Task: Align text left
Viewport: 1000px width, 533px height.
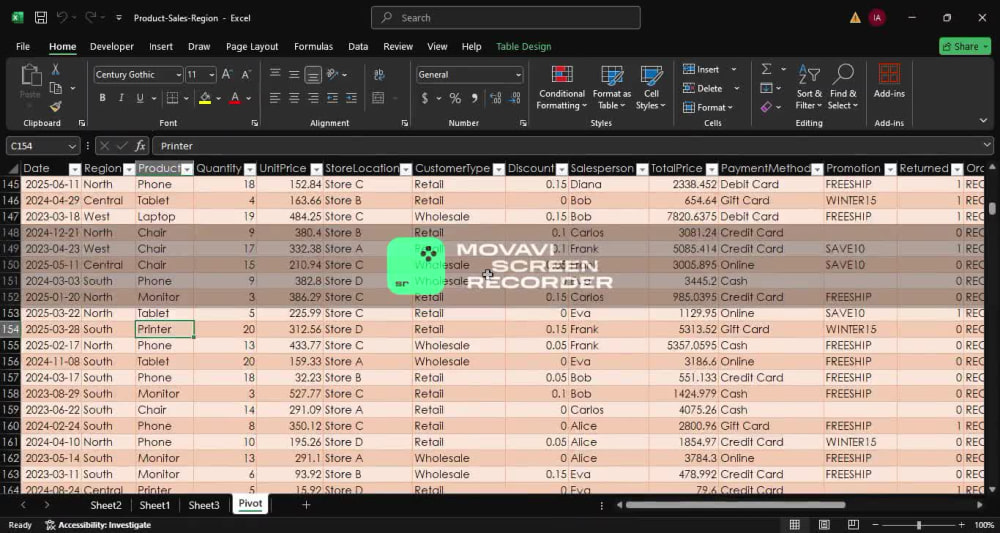Action: [275, 98]
